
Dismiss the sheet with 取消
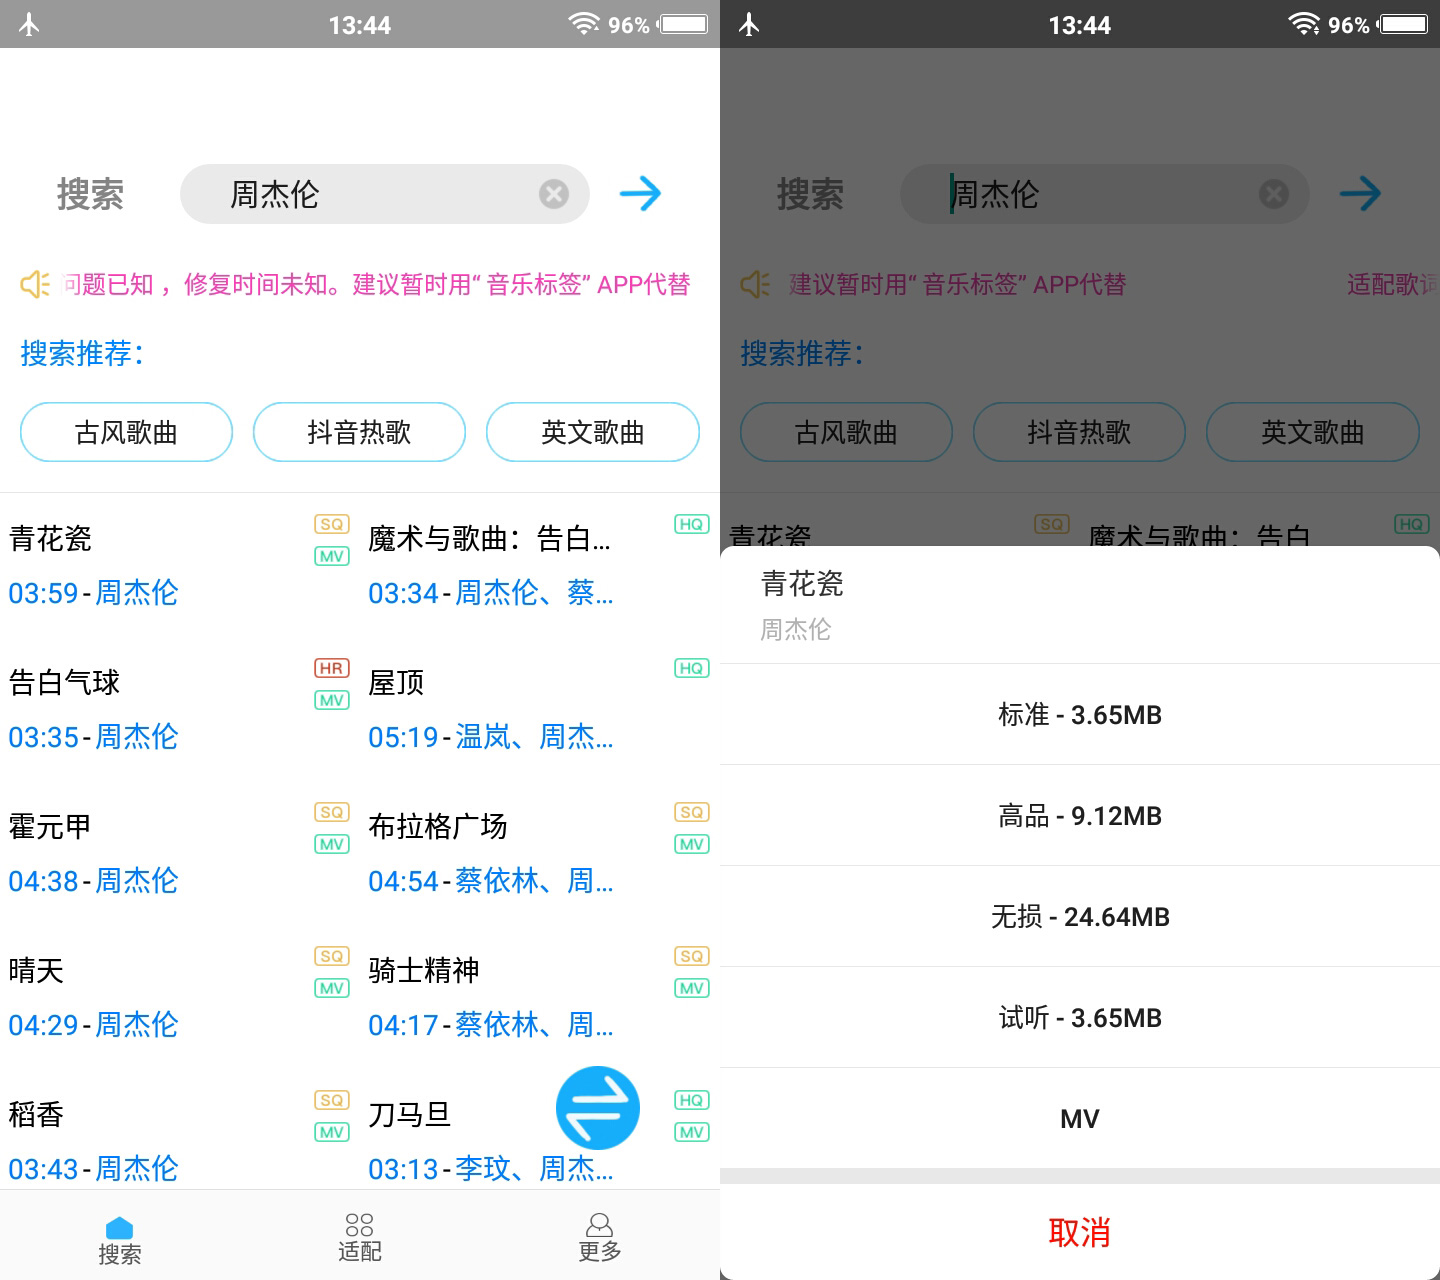pyautogui.click(x=1080, y=1232)
